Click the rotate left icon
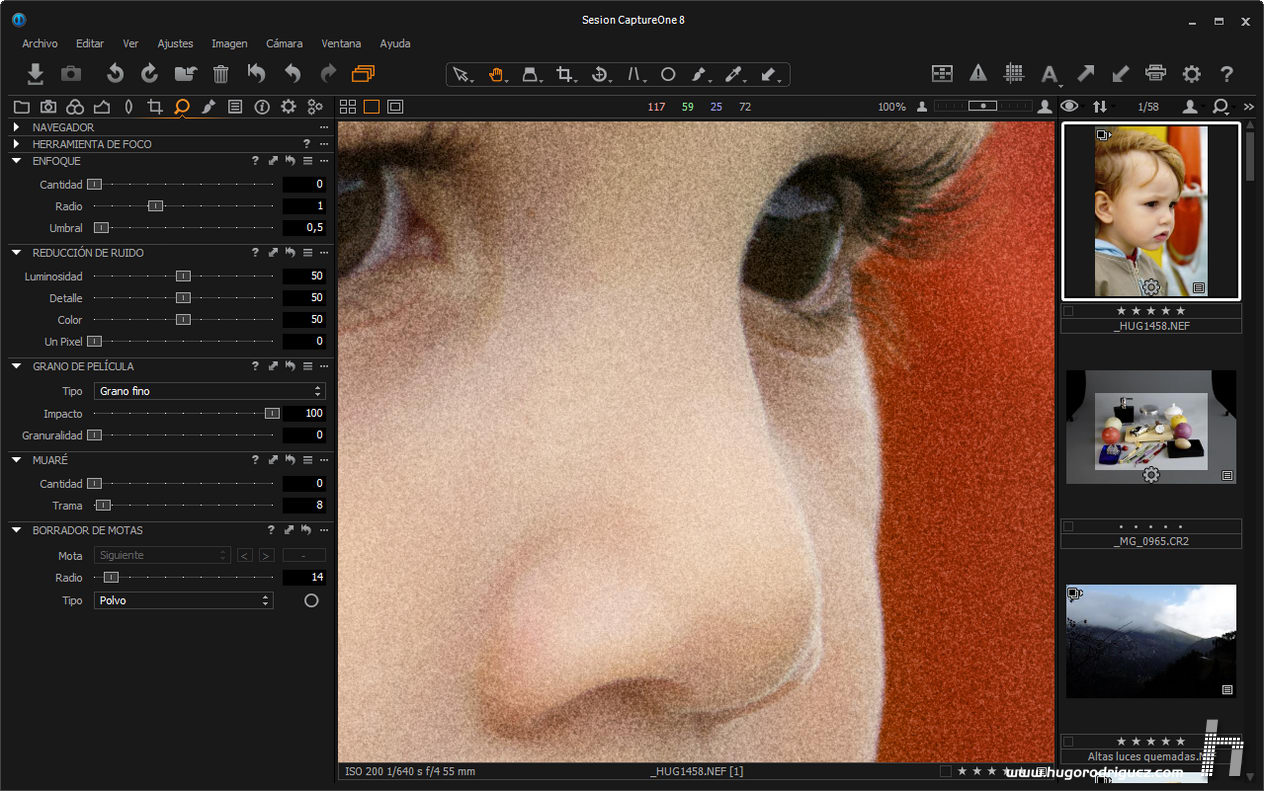 (x=115, y=74)
